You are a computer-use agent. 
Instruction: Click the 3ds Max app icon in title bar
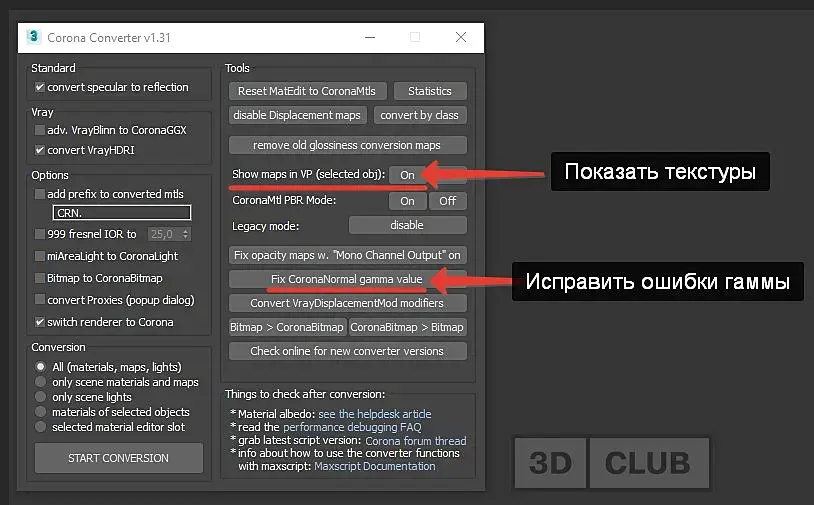click(33, 37)
